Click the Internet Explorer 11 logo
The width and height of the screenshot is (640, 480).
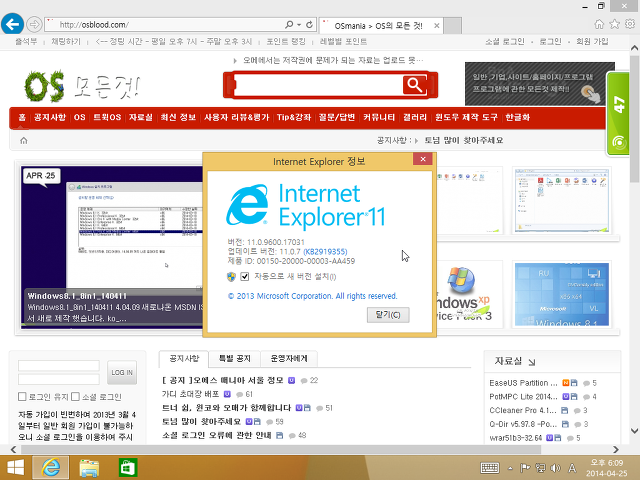(306, 205)
